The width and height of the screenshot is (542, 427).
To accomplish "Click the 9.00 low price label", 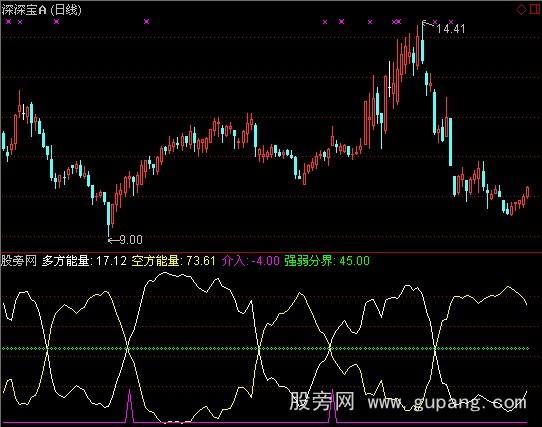I will 131,240.
